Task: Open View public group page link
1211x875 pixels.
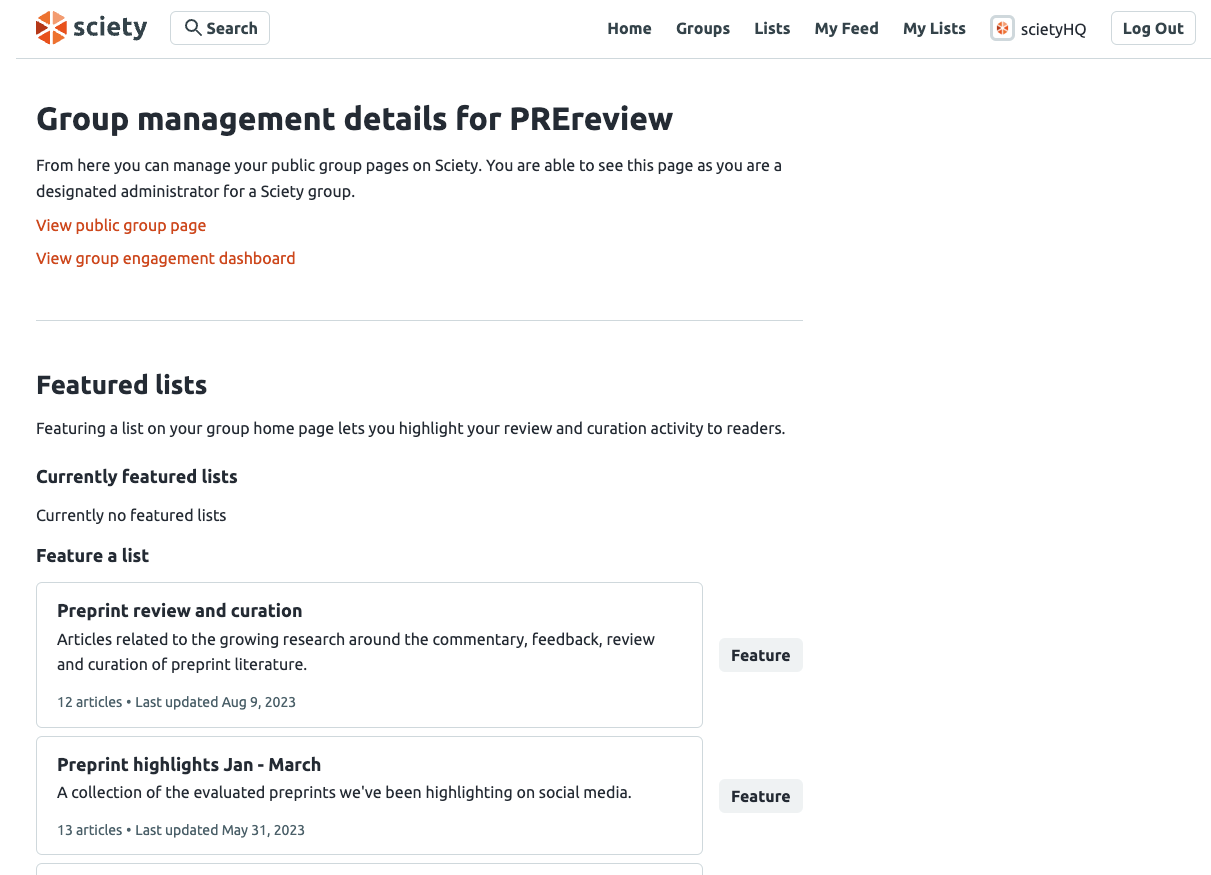Action: (x=121, y=225)
